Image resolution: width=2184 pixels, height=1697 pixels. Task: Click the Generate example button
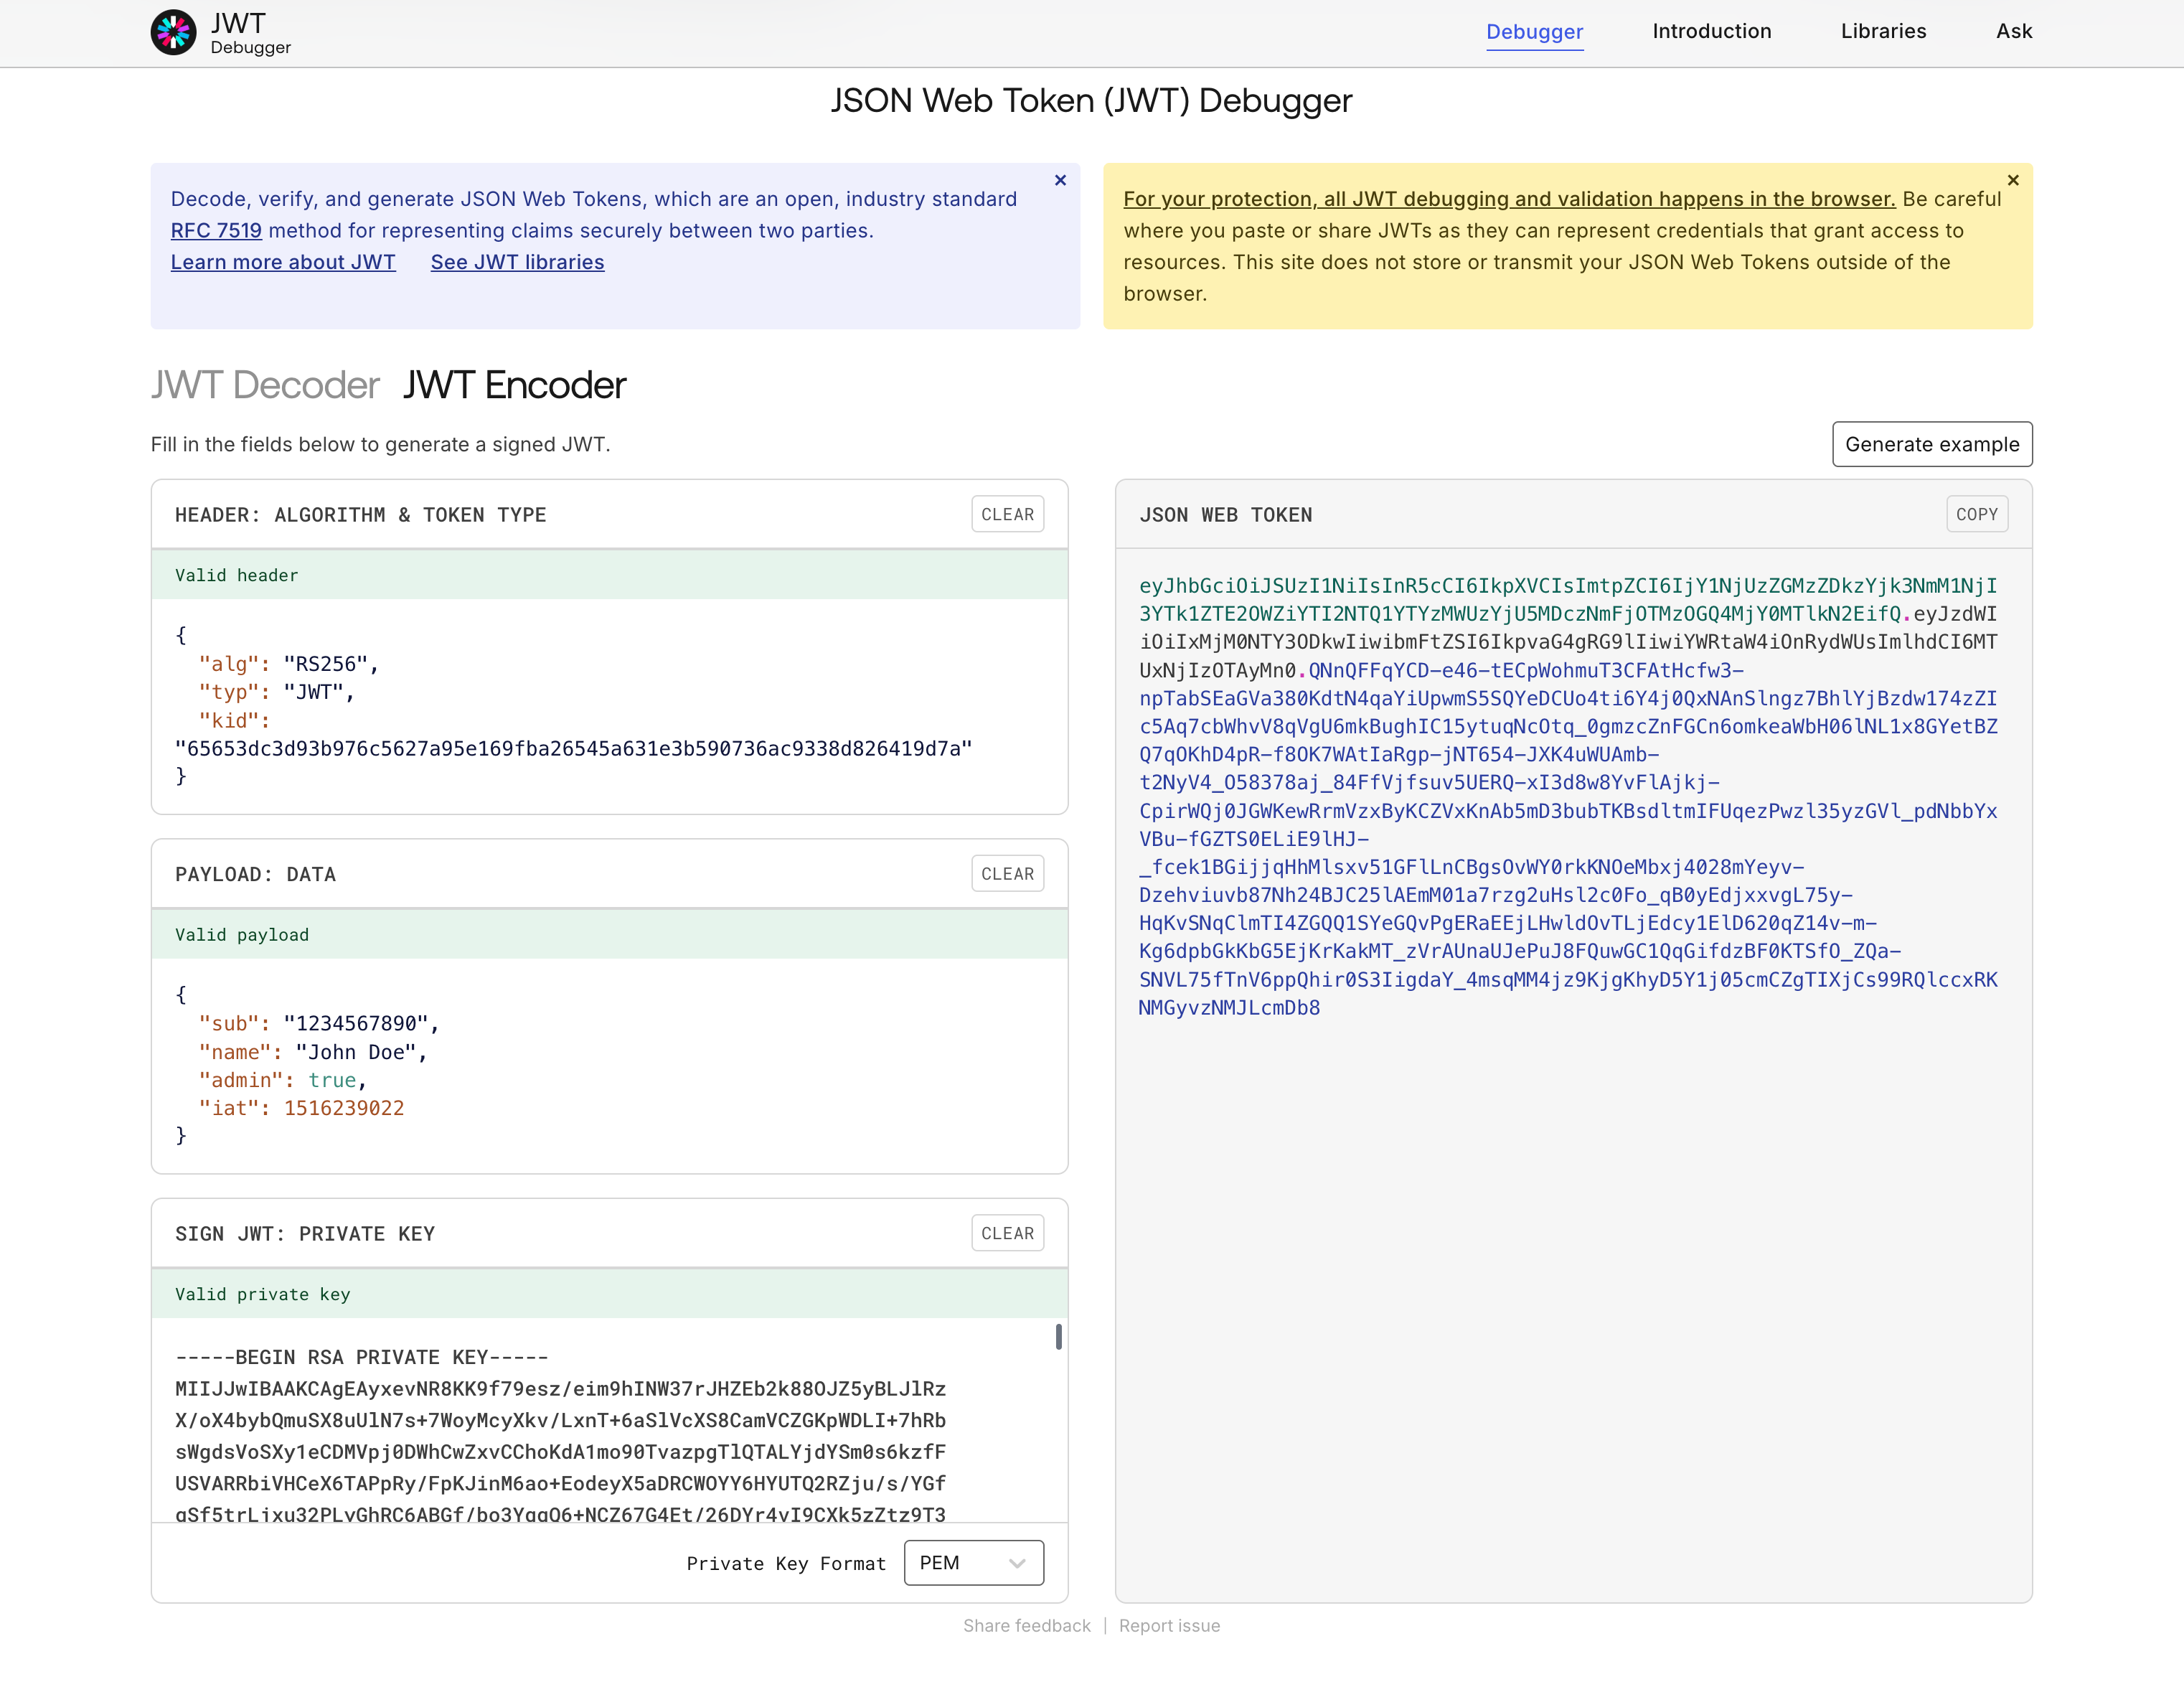coord(1932,444)
